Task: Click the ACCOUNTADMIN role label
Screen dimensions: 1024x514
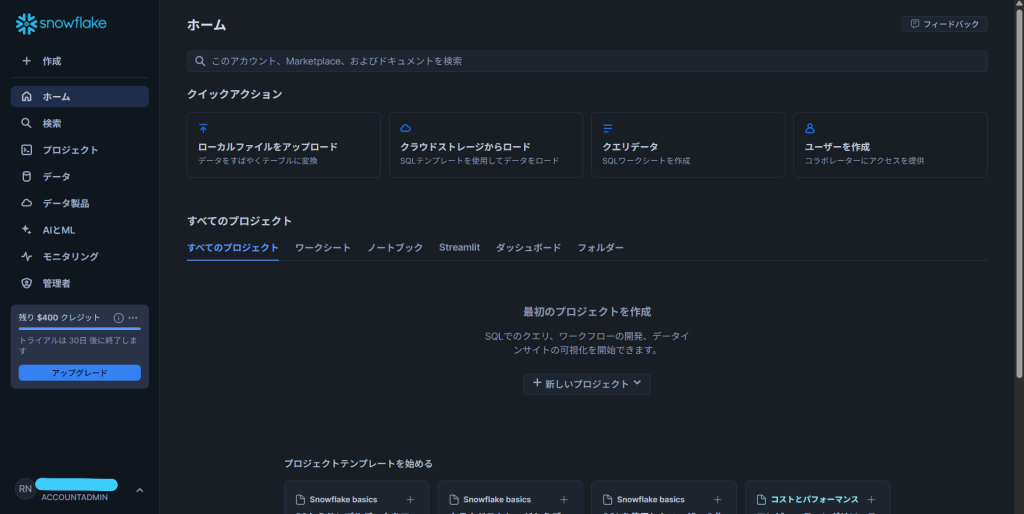Action: (x=74, y=498)
